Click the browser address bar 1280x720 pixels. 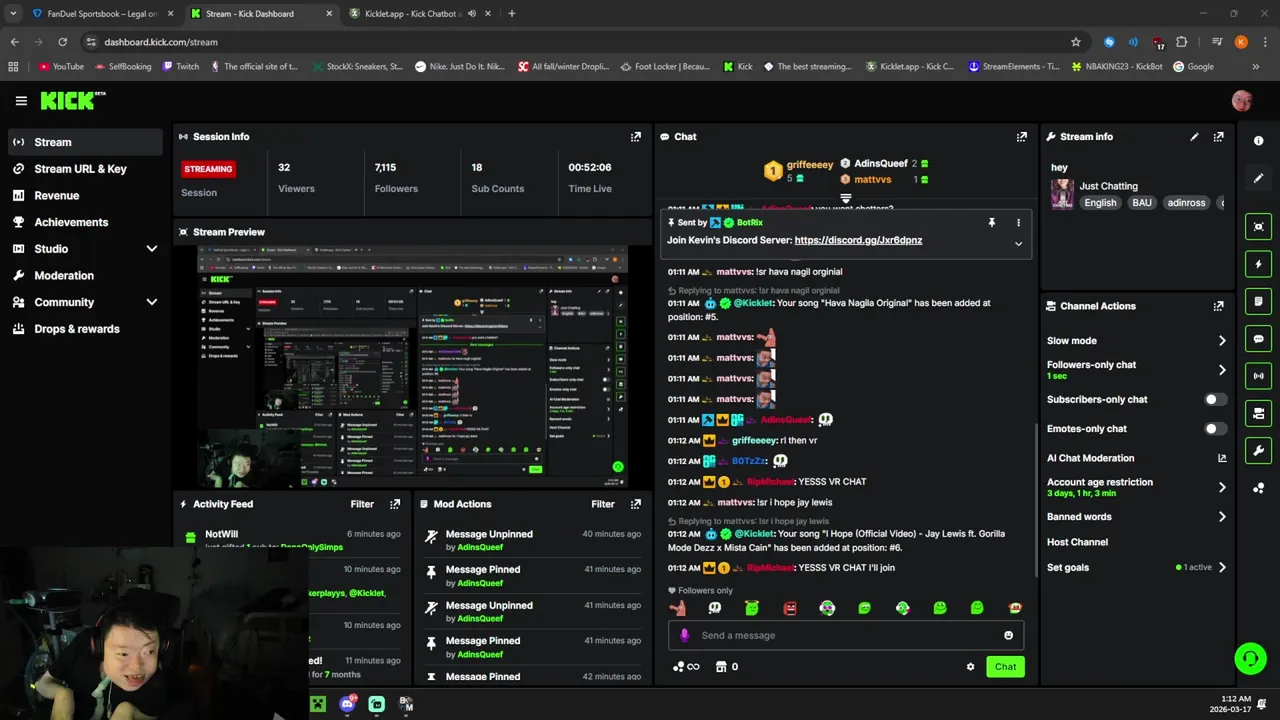580,42
